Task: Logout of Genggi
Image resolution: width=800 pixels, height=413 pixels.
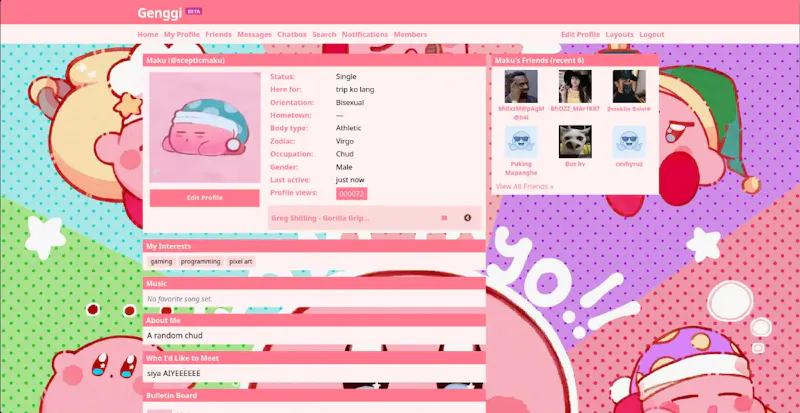Action: coord(652,35)
